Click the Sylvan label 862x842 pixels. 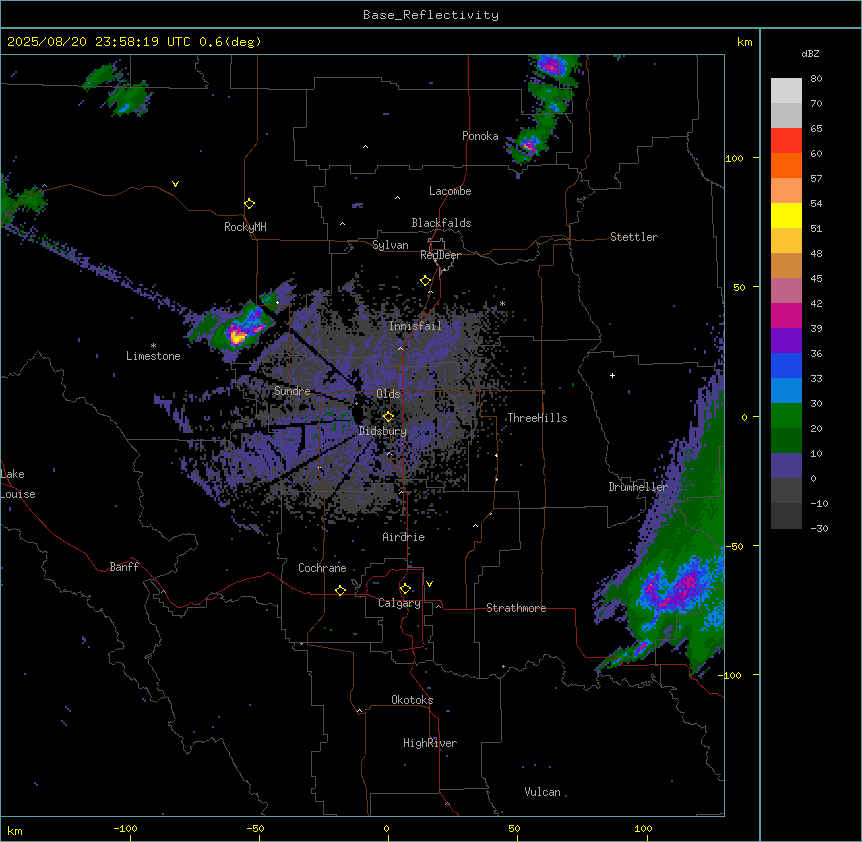390,245
